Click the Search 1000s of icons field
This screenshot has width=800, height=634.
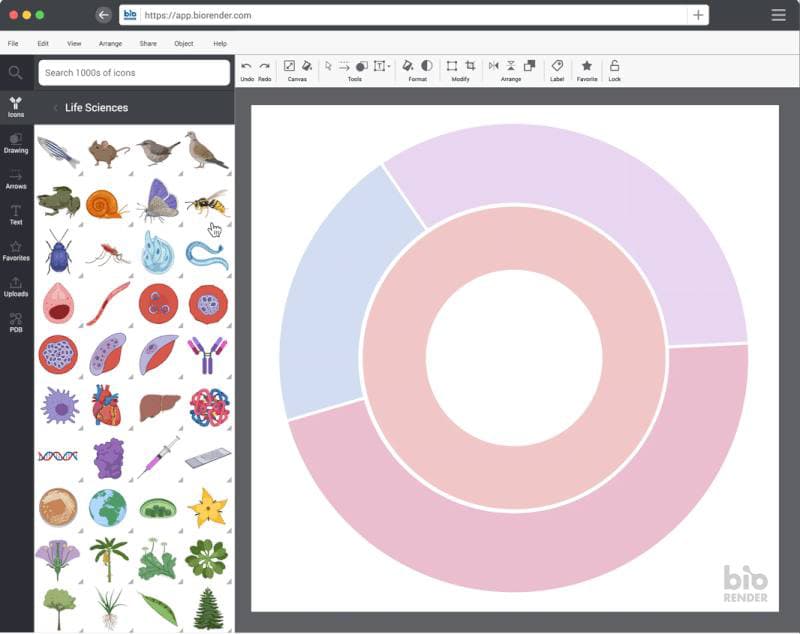[134, 73]
